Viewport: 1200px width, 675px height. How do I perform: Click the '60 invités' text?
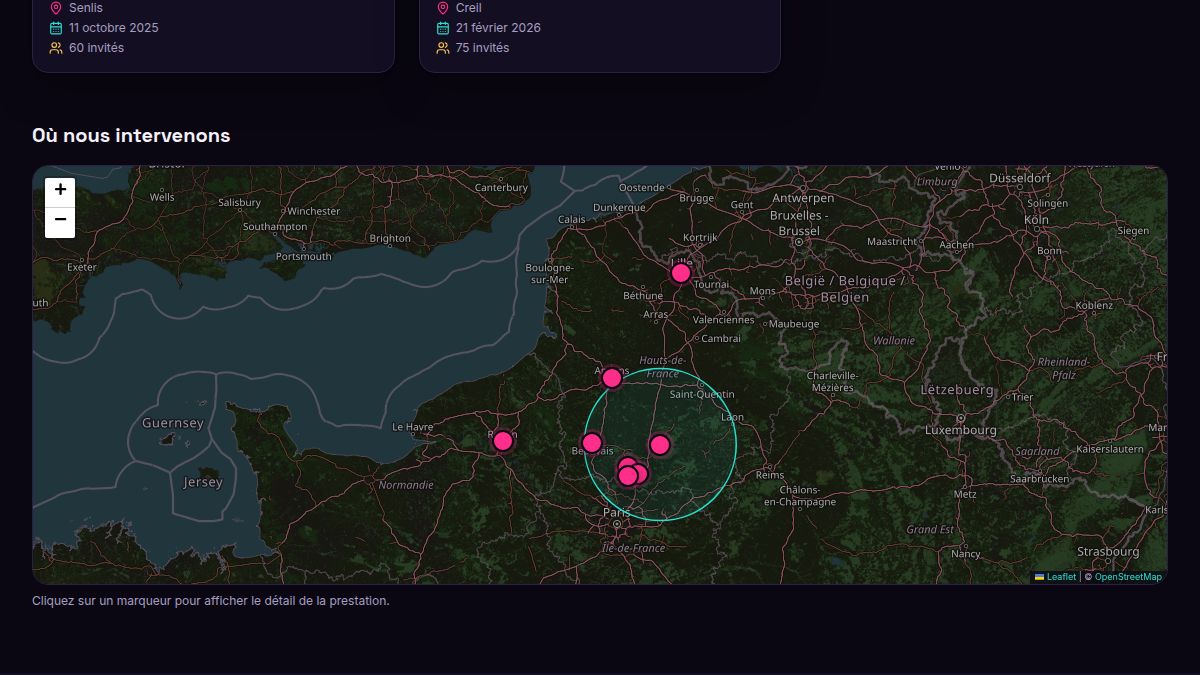(x=97, y=48)
